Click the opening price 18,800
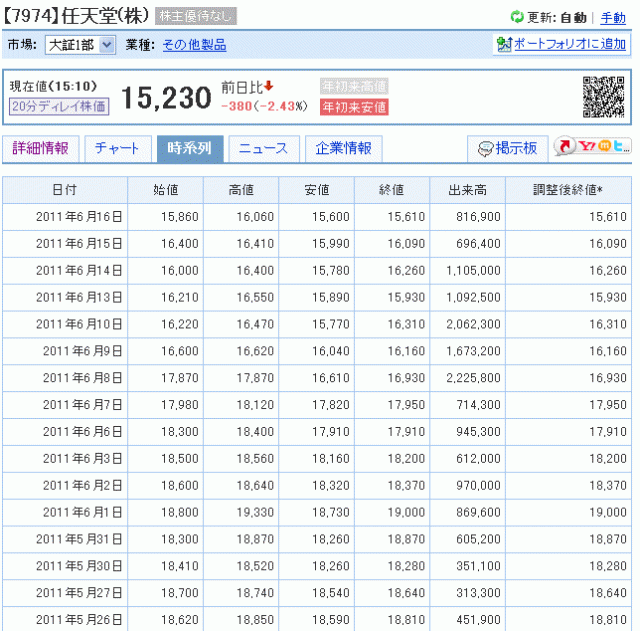The width and height of the screenshot is (640, 631). [x=180, y=513]
